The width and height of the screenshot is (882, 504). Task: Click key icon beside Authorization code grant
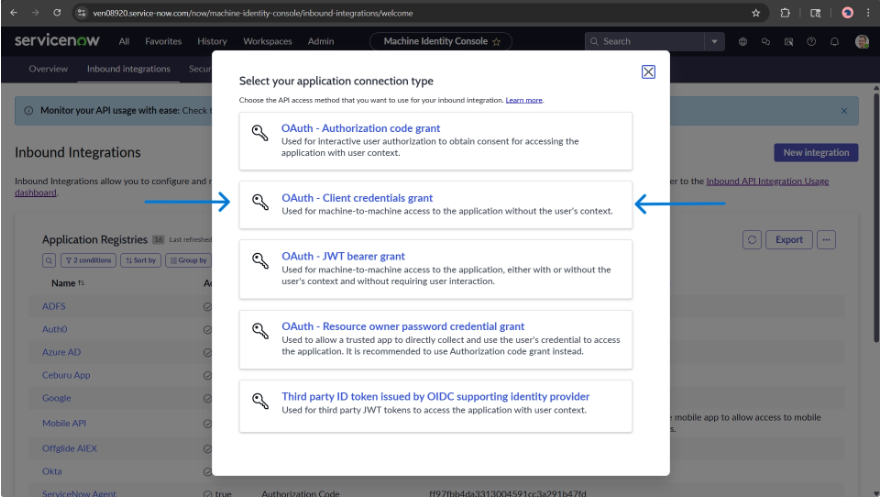coord(260,133)
